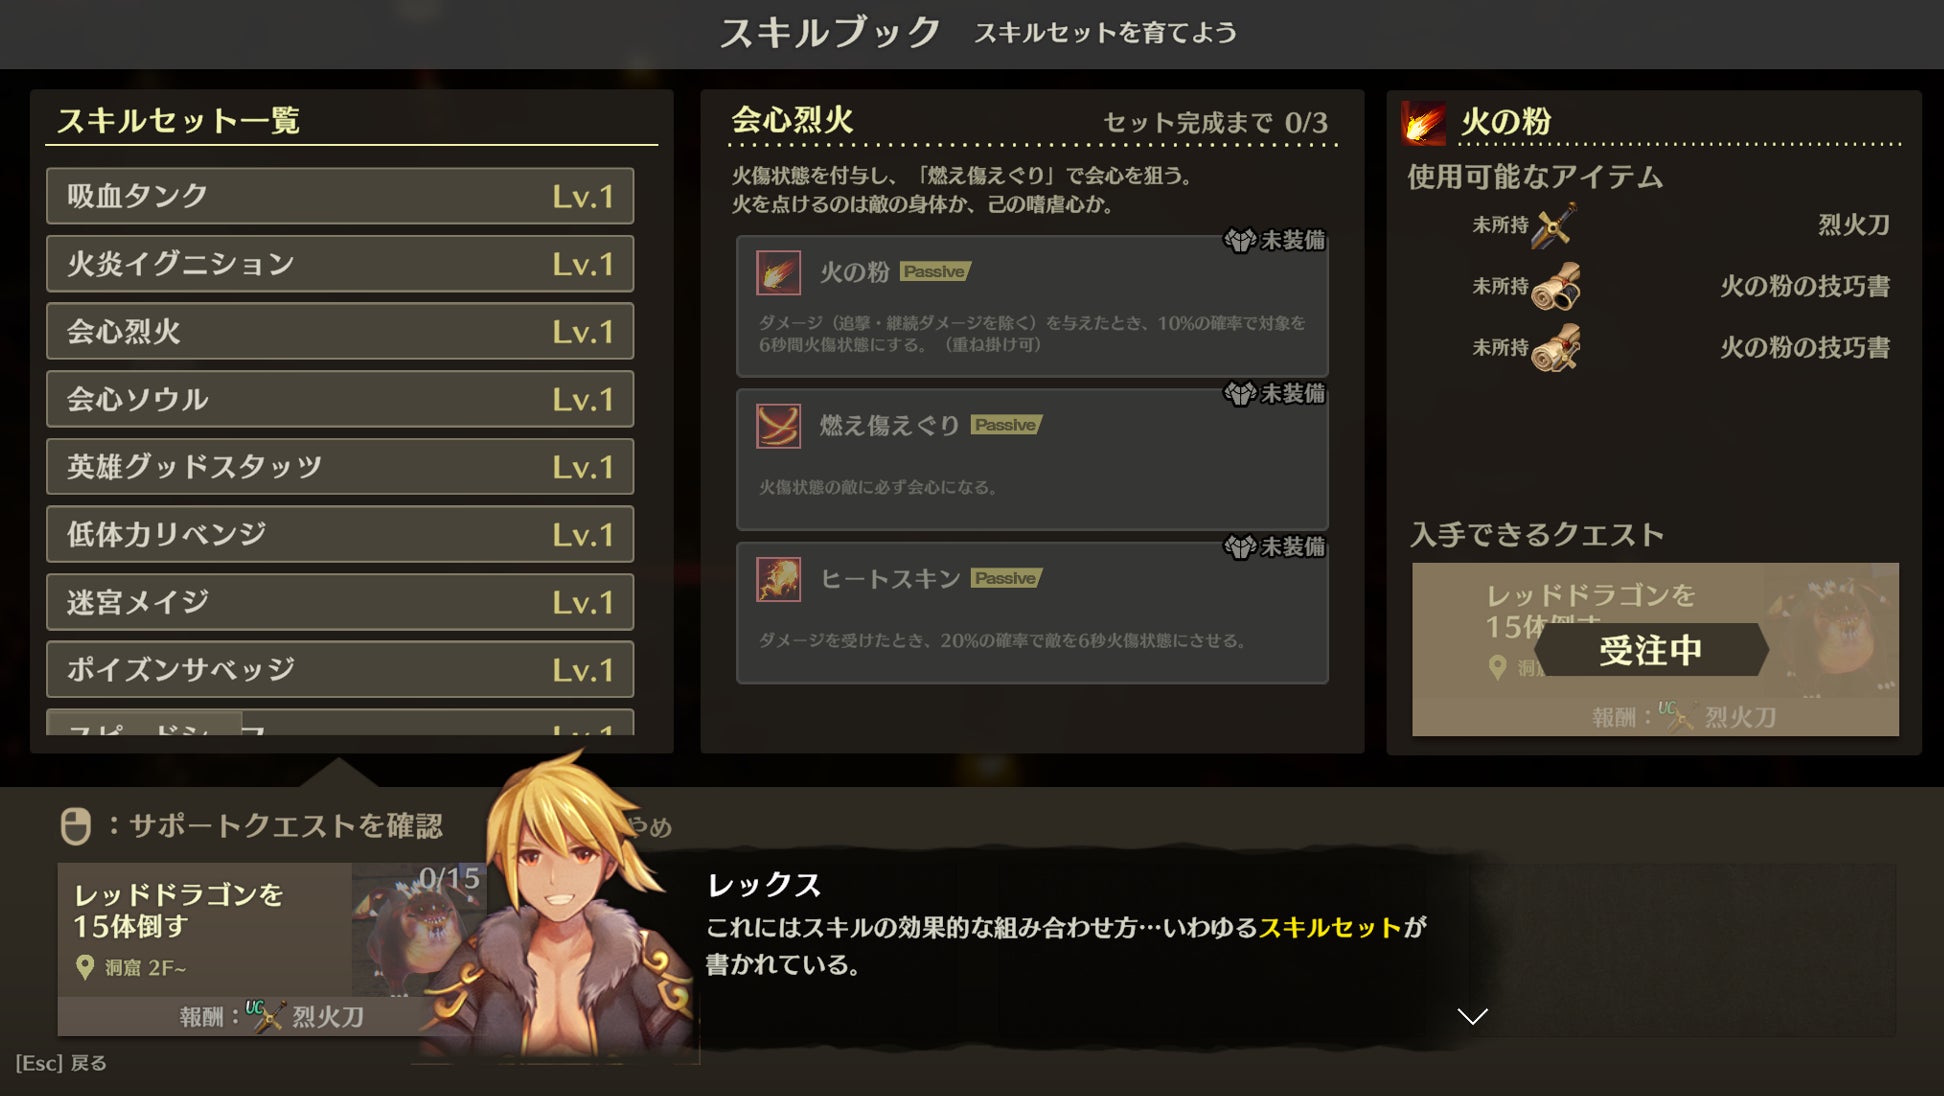The height and width of the screenshot is (1096, 1944).
Task: Select the 吸血タンク skill set
Action: pyautogui.click(x=340, y=196)
